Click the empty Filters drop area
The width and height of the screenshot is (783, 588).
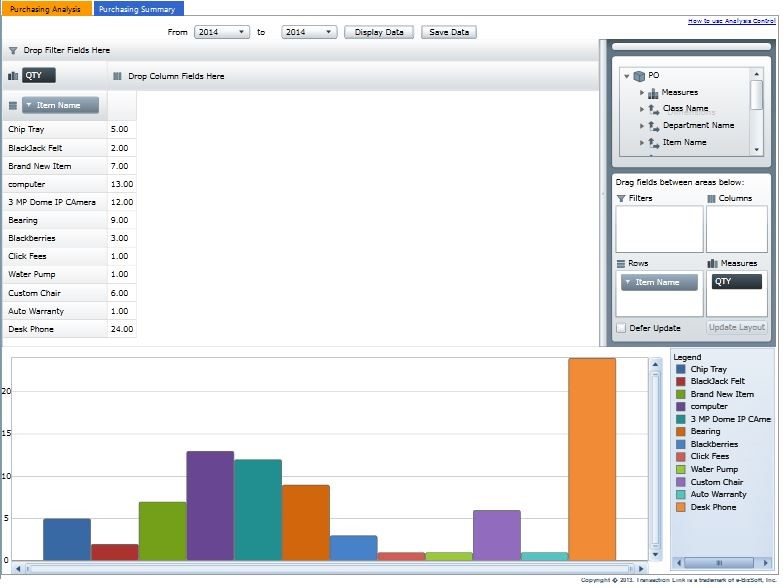click(659, 229)
